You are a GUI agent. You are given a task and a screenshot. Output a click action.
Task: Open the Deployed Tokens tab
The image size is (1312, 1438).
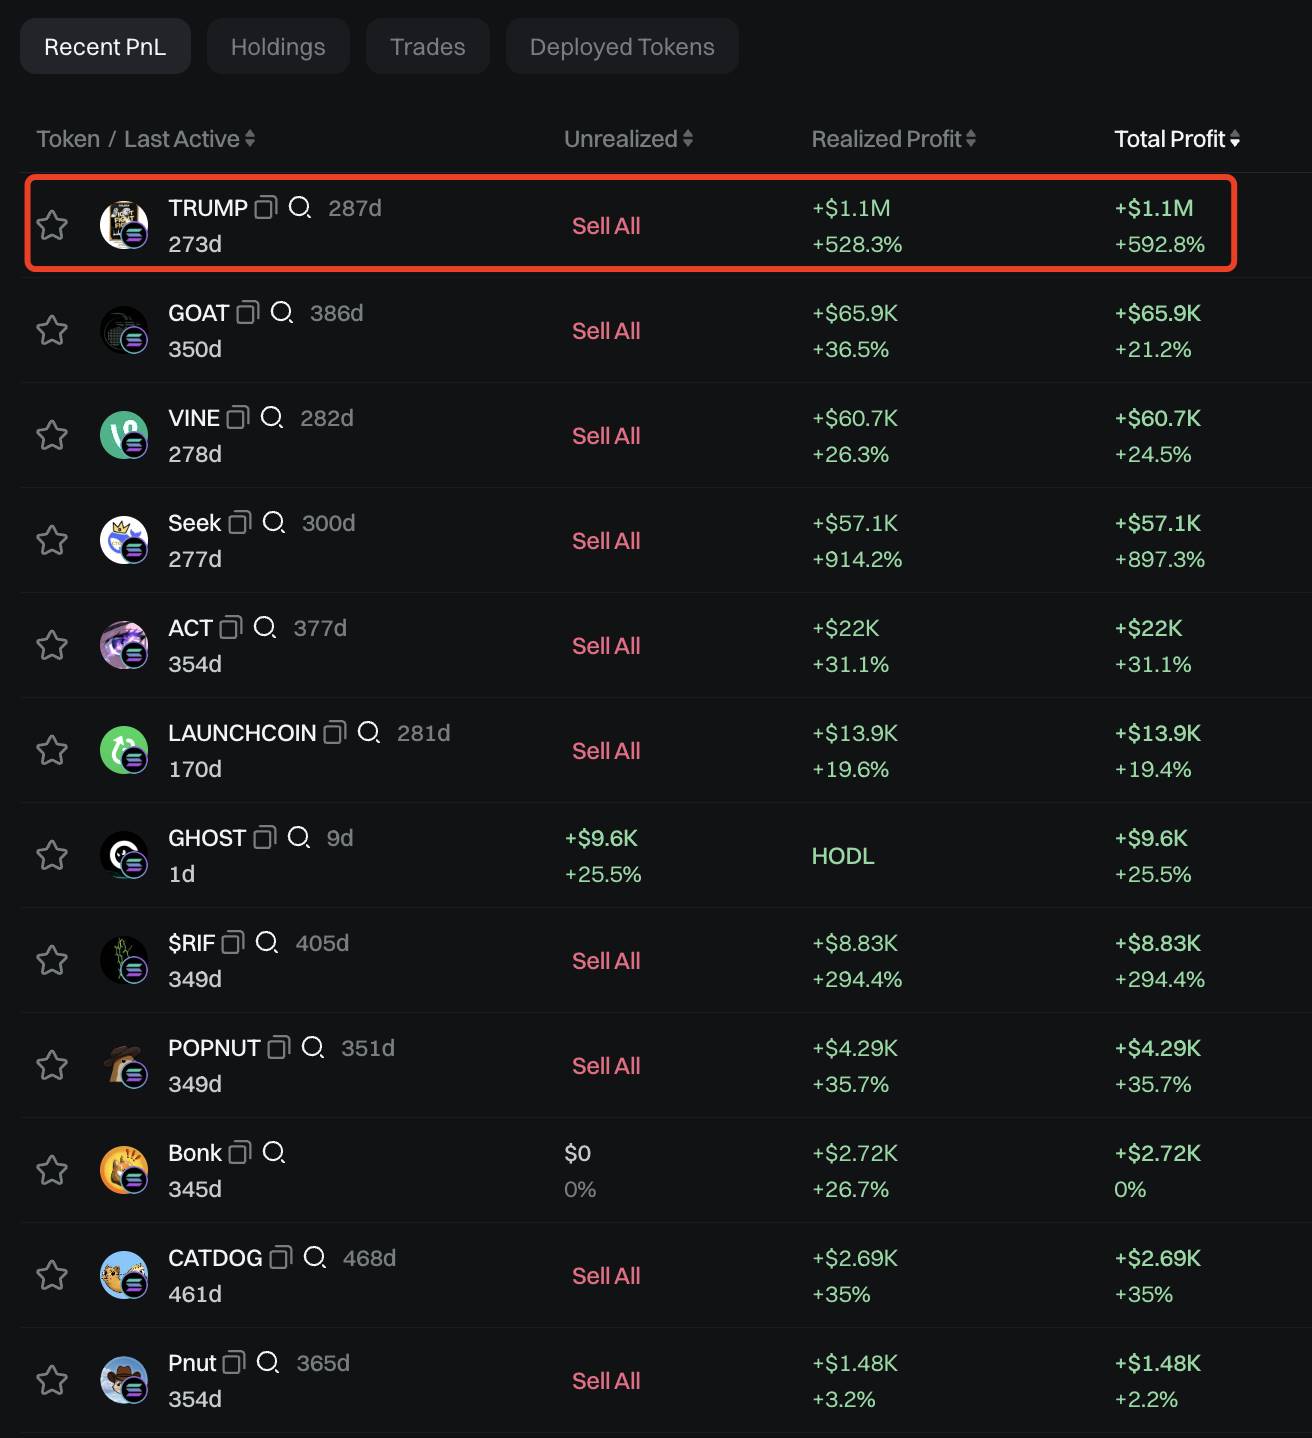pos(622,47)
